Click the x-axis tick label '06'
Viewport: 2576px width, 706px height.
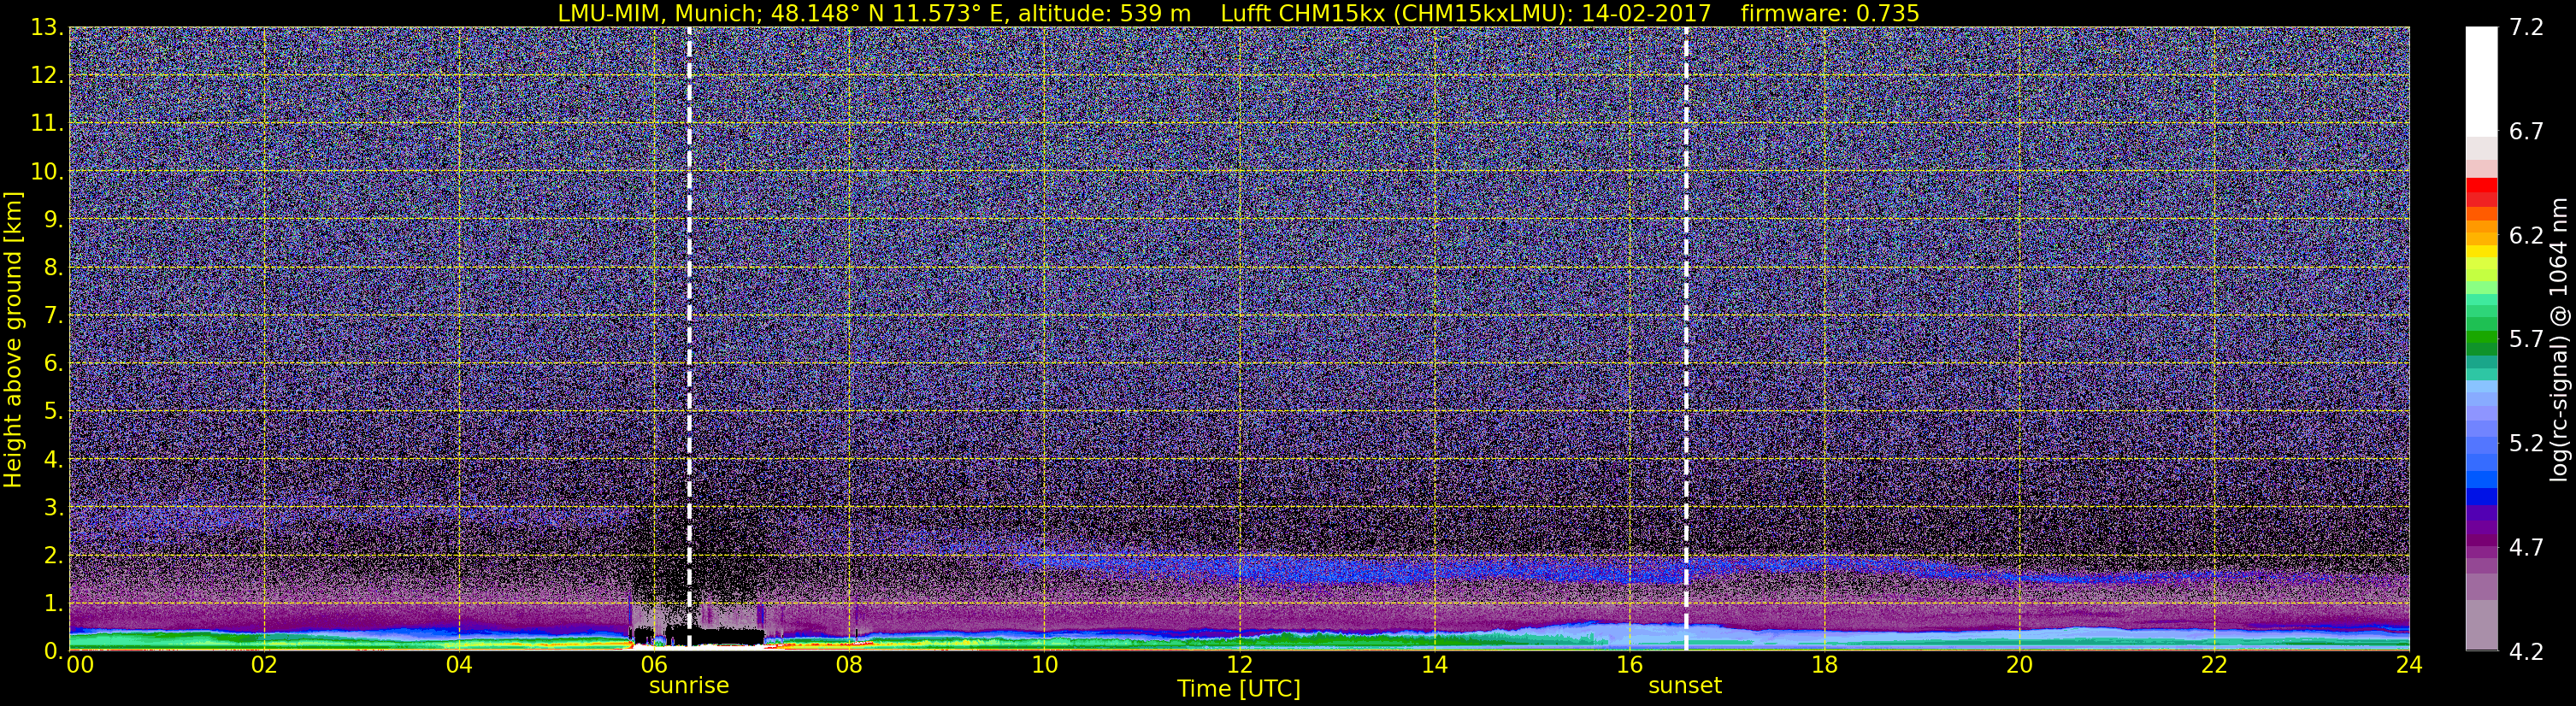tap(654, 666)
